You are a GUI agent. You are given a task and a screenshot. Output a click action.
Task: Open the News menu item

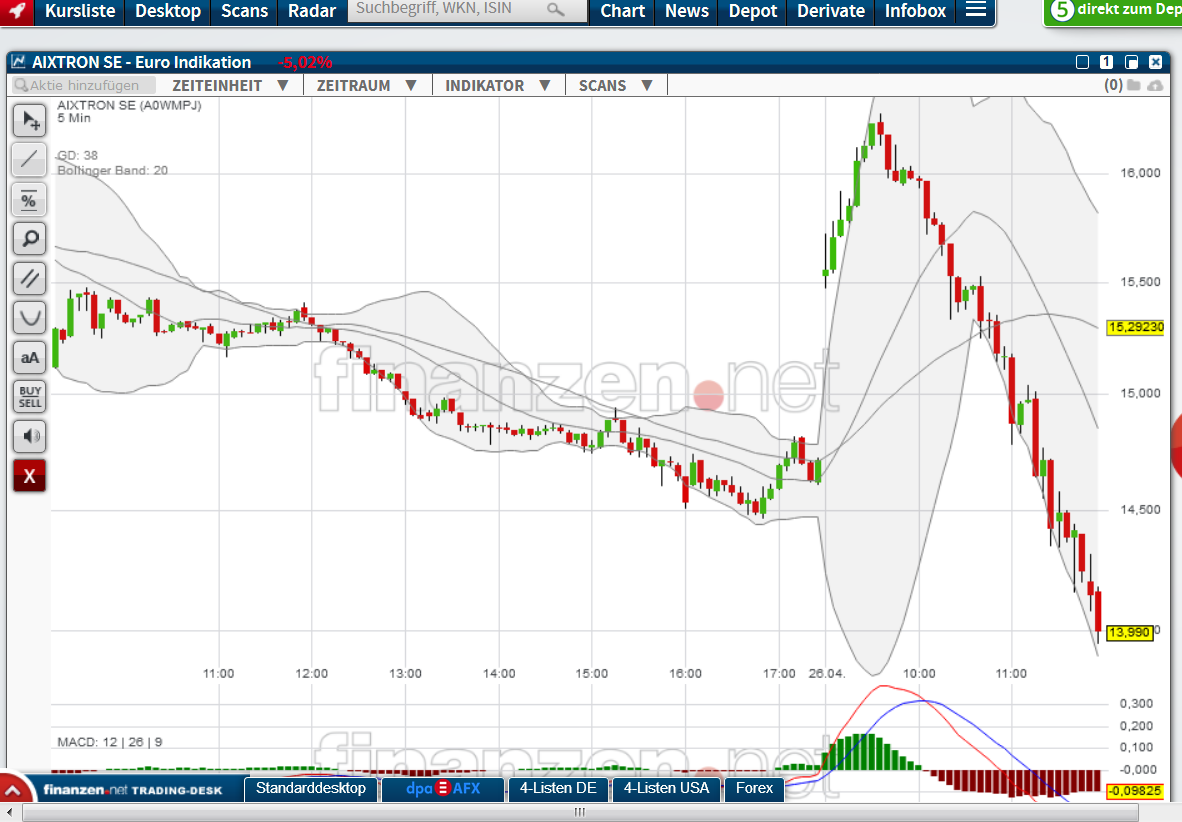pos(687,11)
